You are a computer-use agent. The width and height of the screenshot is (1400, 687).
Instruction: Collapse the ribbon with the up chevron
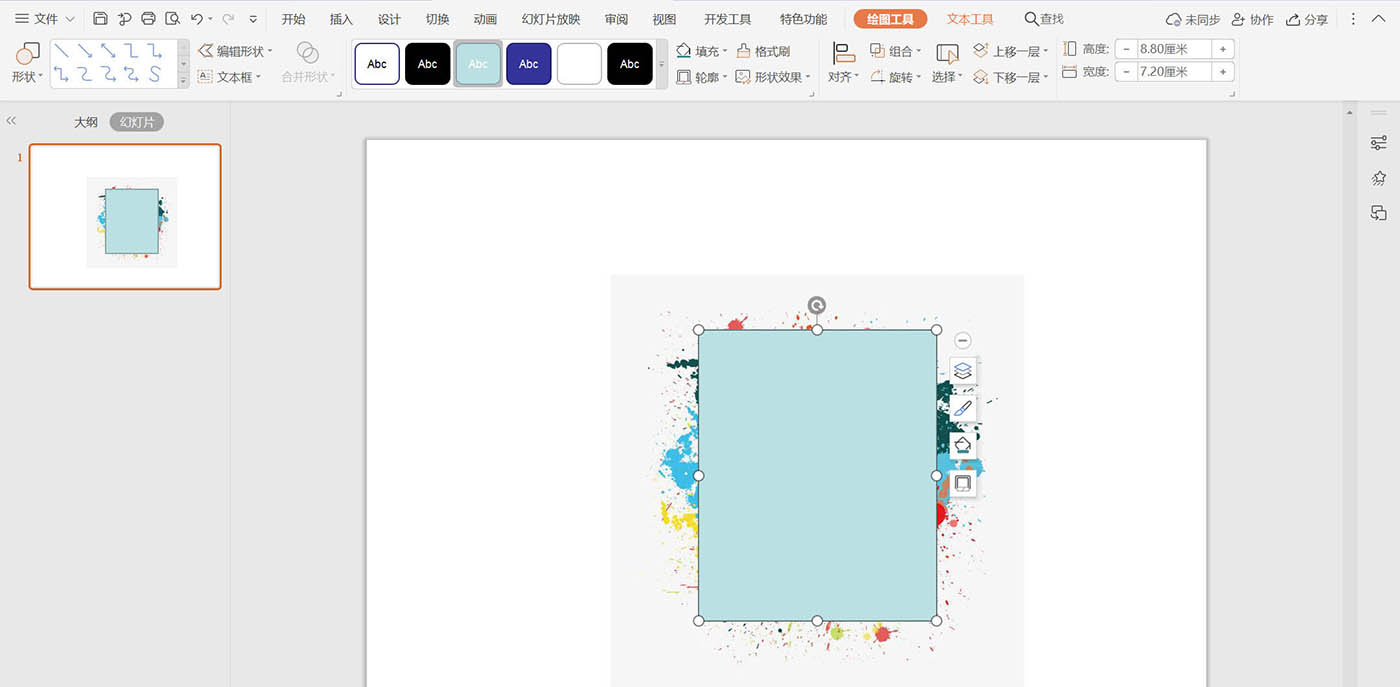pos(1380,19)
